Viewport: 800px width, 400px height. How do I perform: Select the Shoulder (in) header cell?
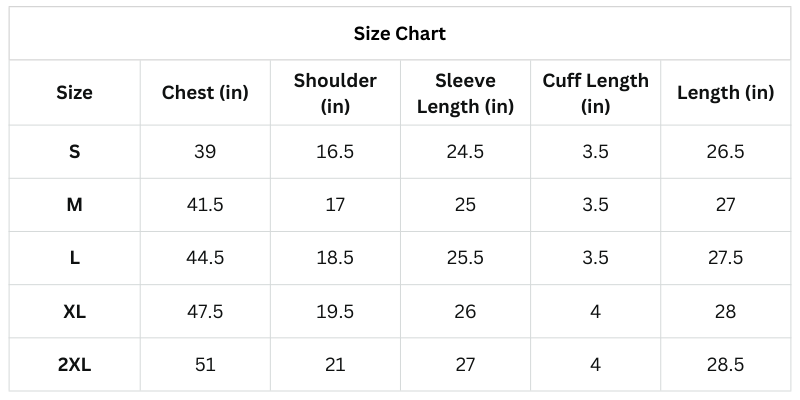(x=335, y=93)
